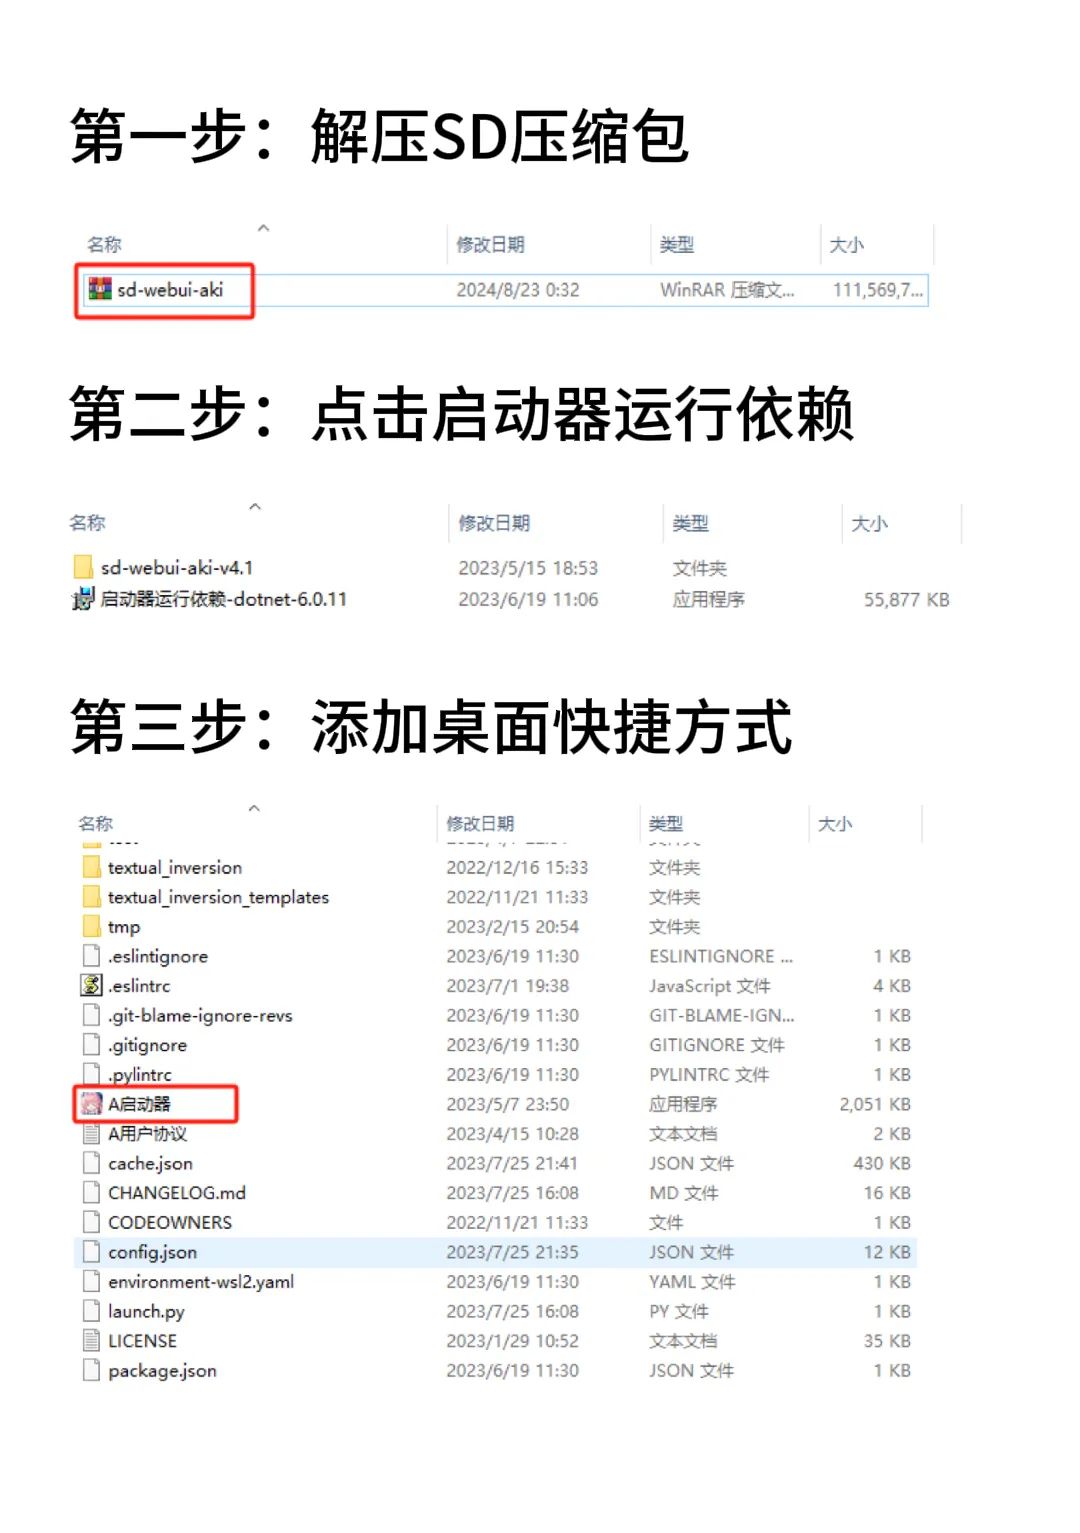Click the cache.json file icon
Viewport: 1080px width, 1533px height.
pyautogui.click(x=91, y=1163)
